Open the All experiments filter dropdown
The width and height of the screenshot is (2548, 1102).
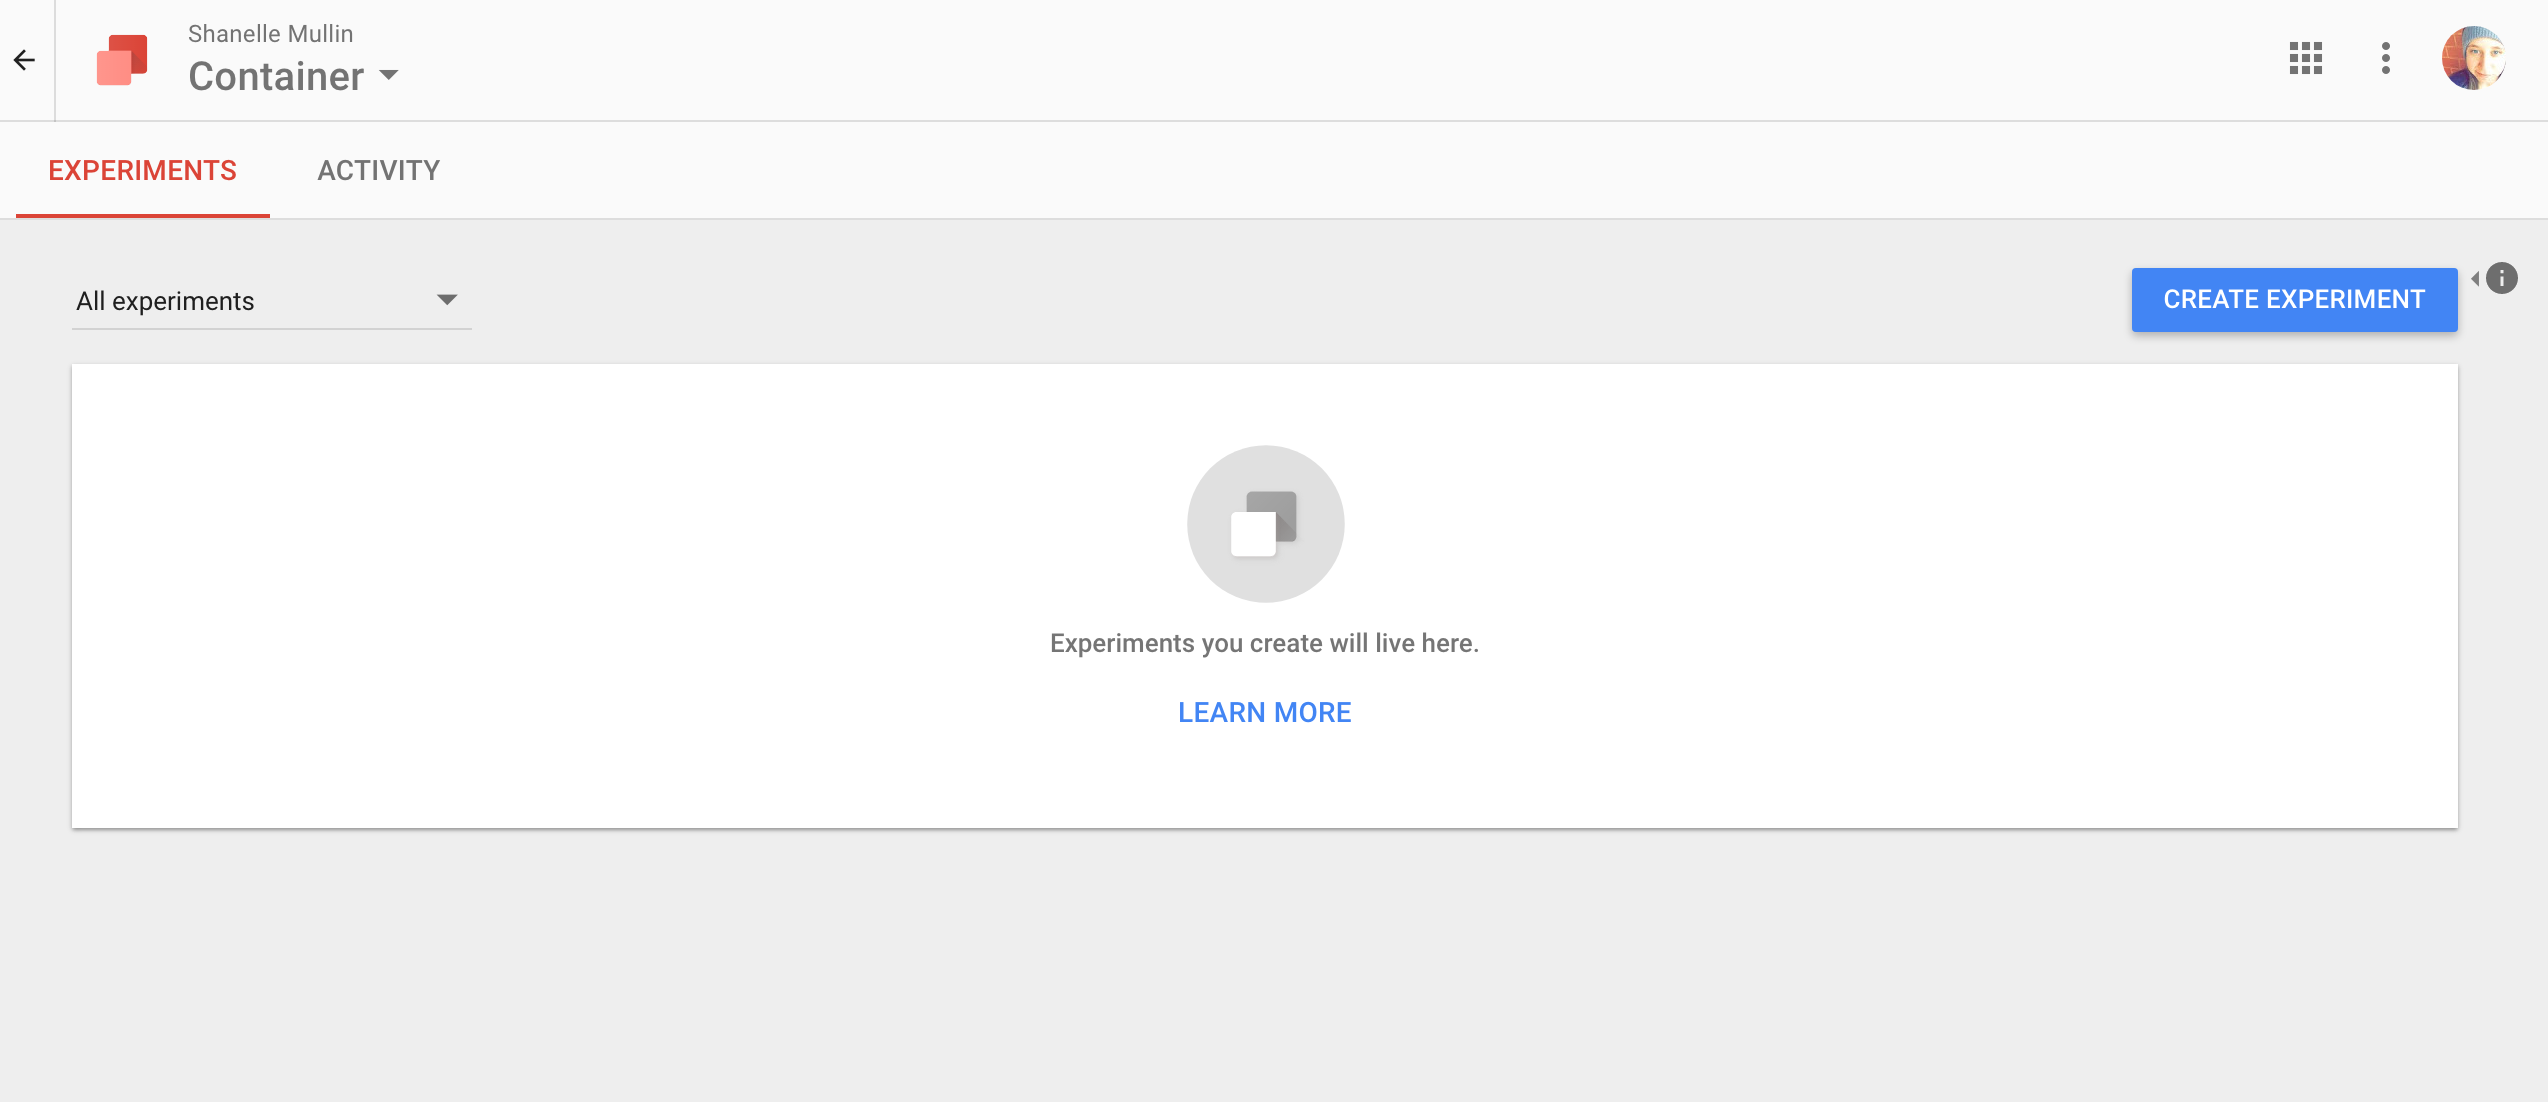point(271,301)
